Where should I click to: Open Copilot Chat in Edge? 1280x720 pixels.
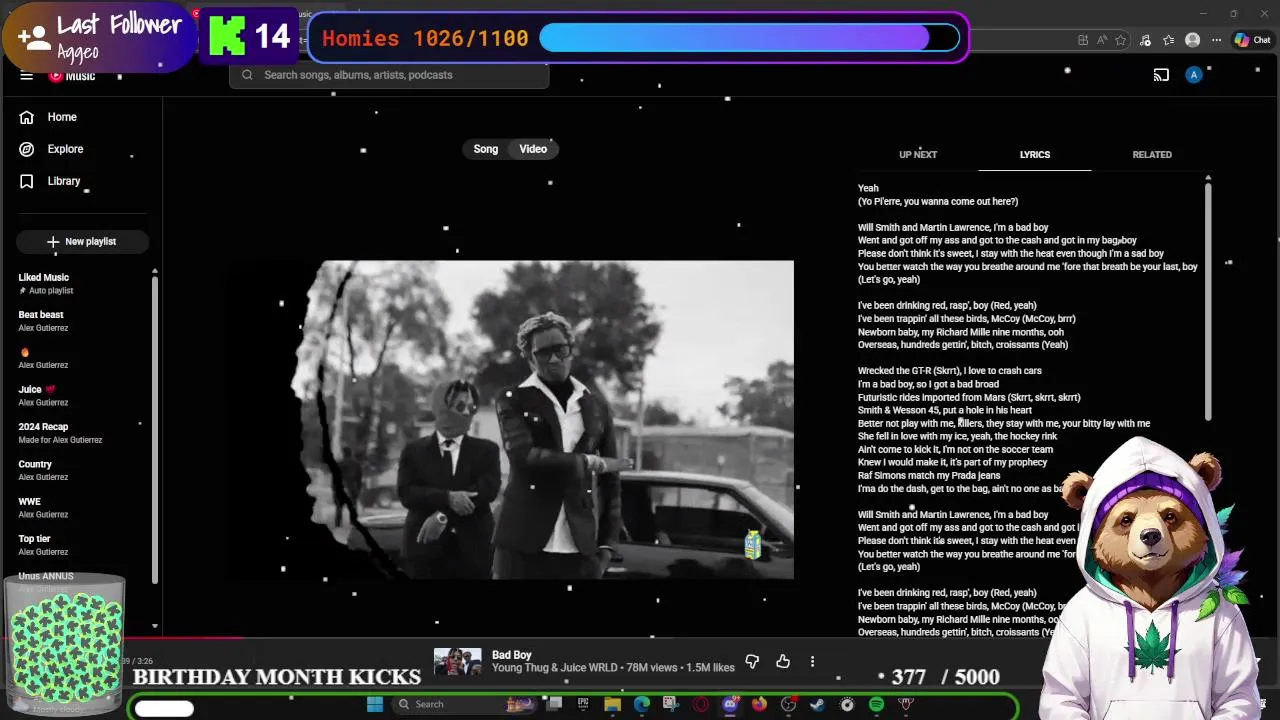tap(1251, 40)
